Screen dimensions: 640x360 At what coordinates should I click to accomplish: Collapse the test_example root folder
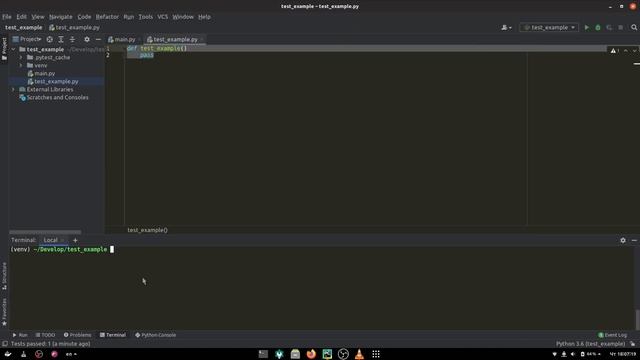point(13,49)
